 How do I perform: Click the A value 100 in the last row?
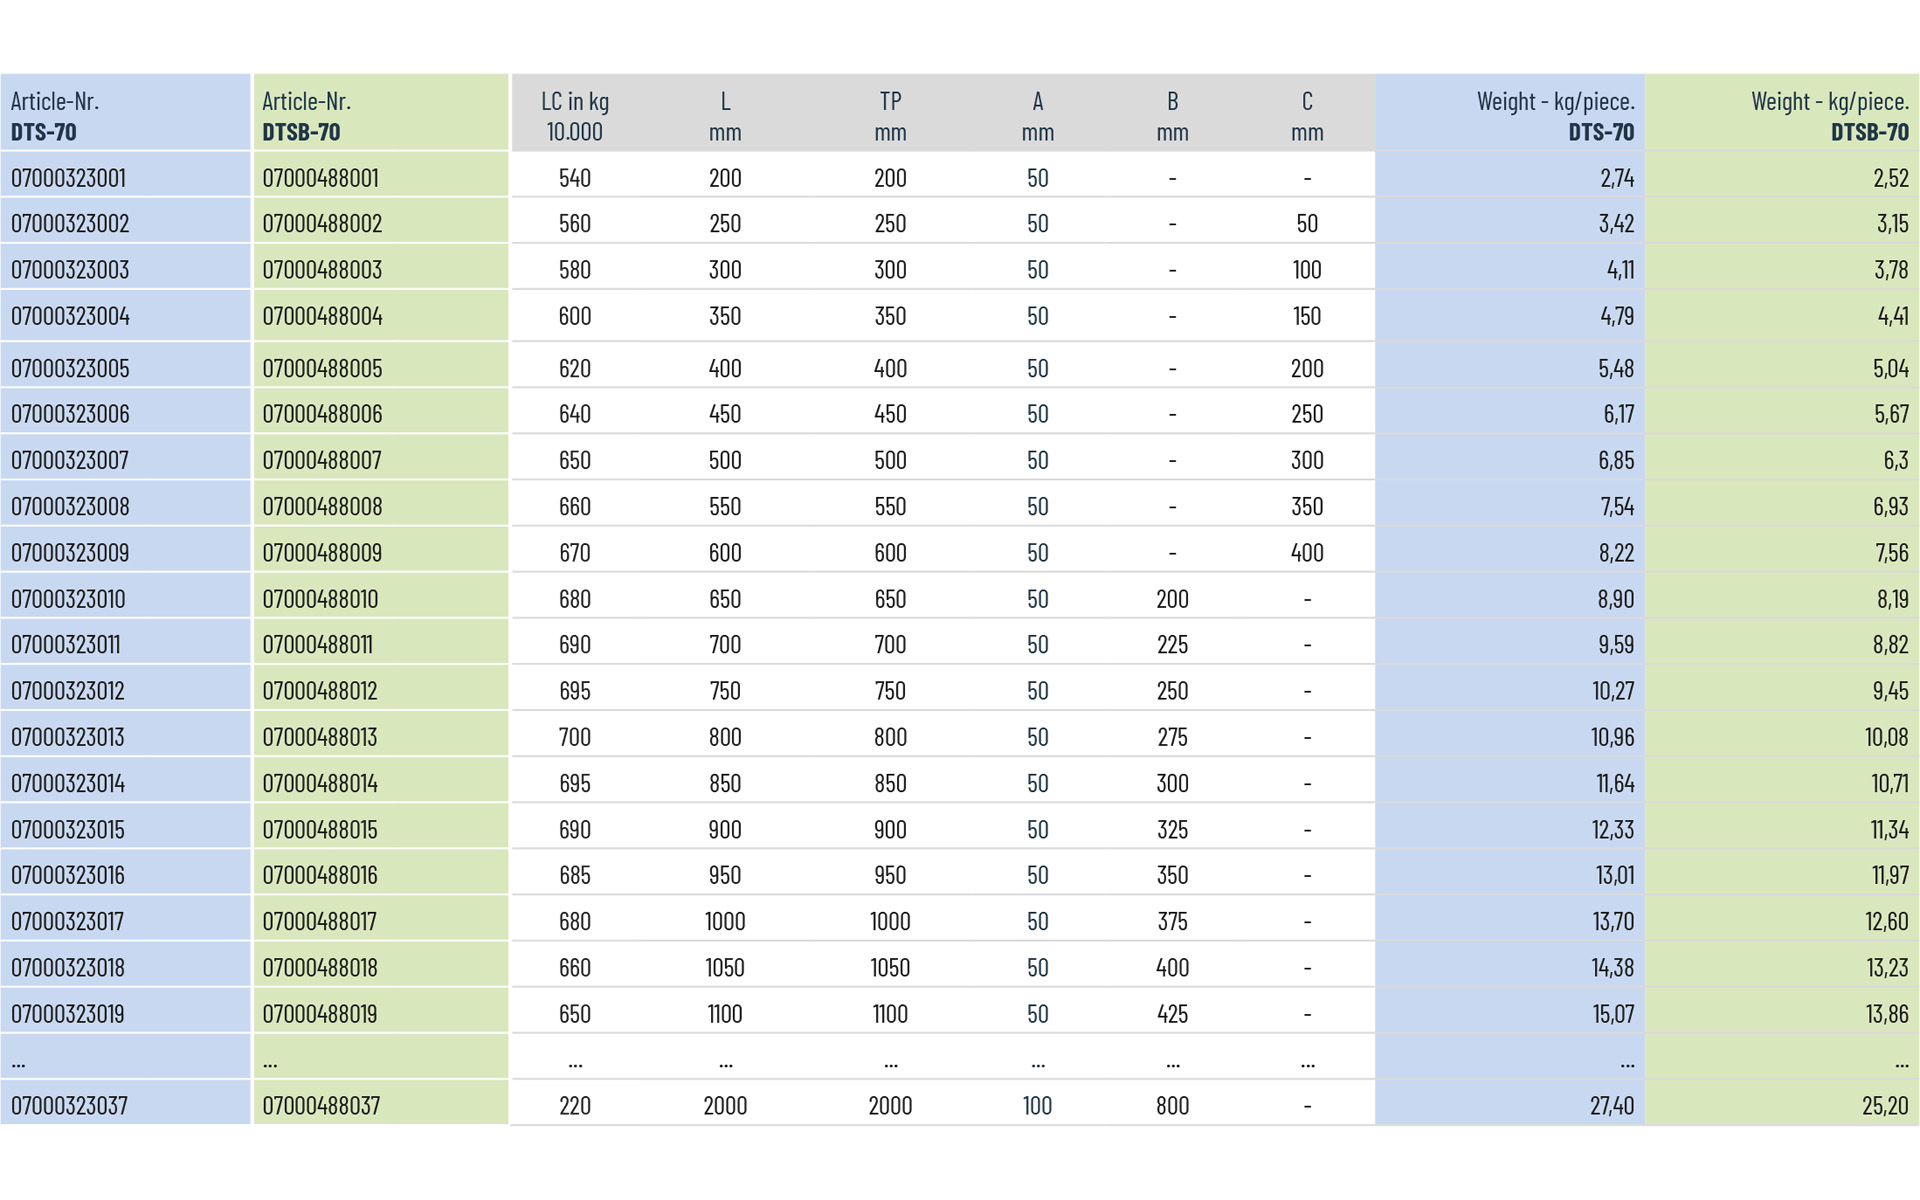pyautogui.click(x=1037, y=1106)
